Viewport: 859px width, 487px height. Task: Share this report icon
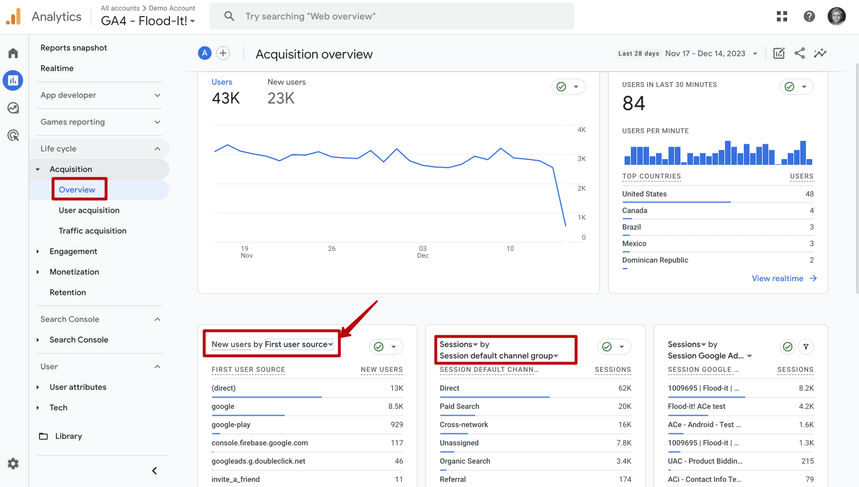[x=800, y=53]
